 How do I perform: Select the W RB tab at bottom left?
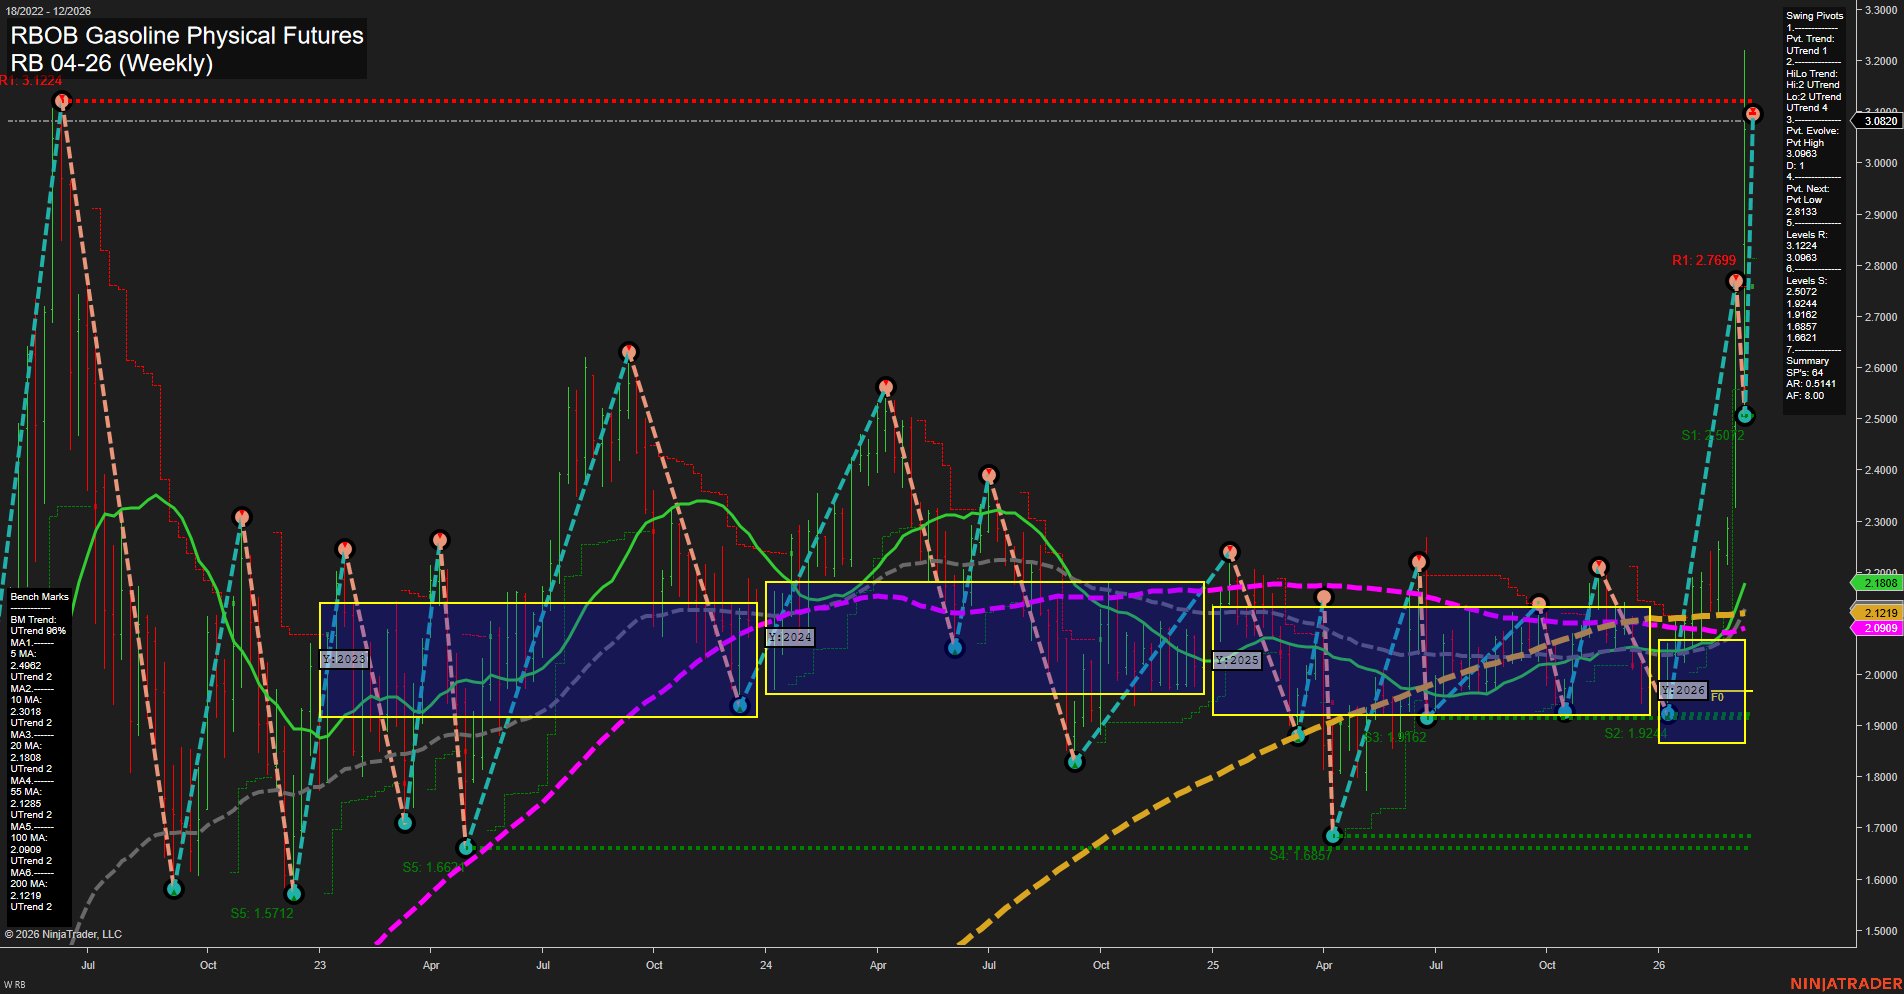(x=14, y=985)
